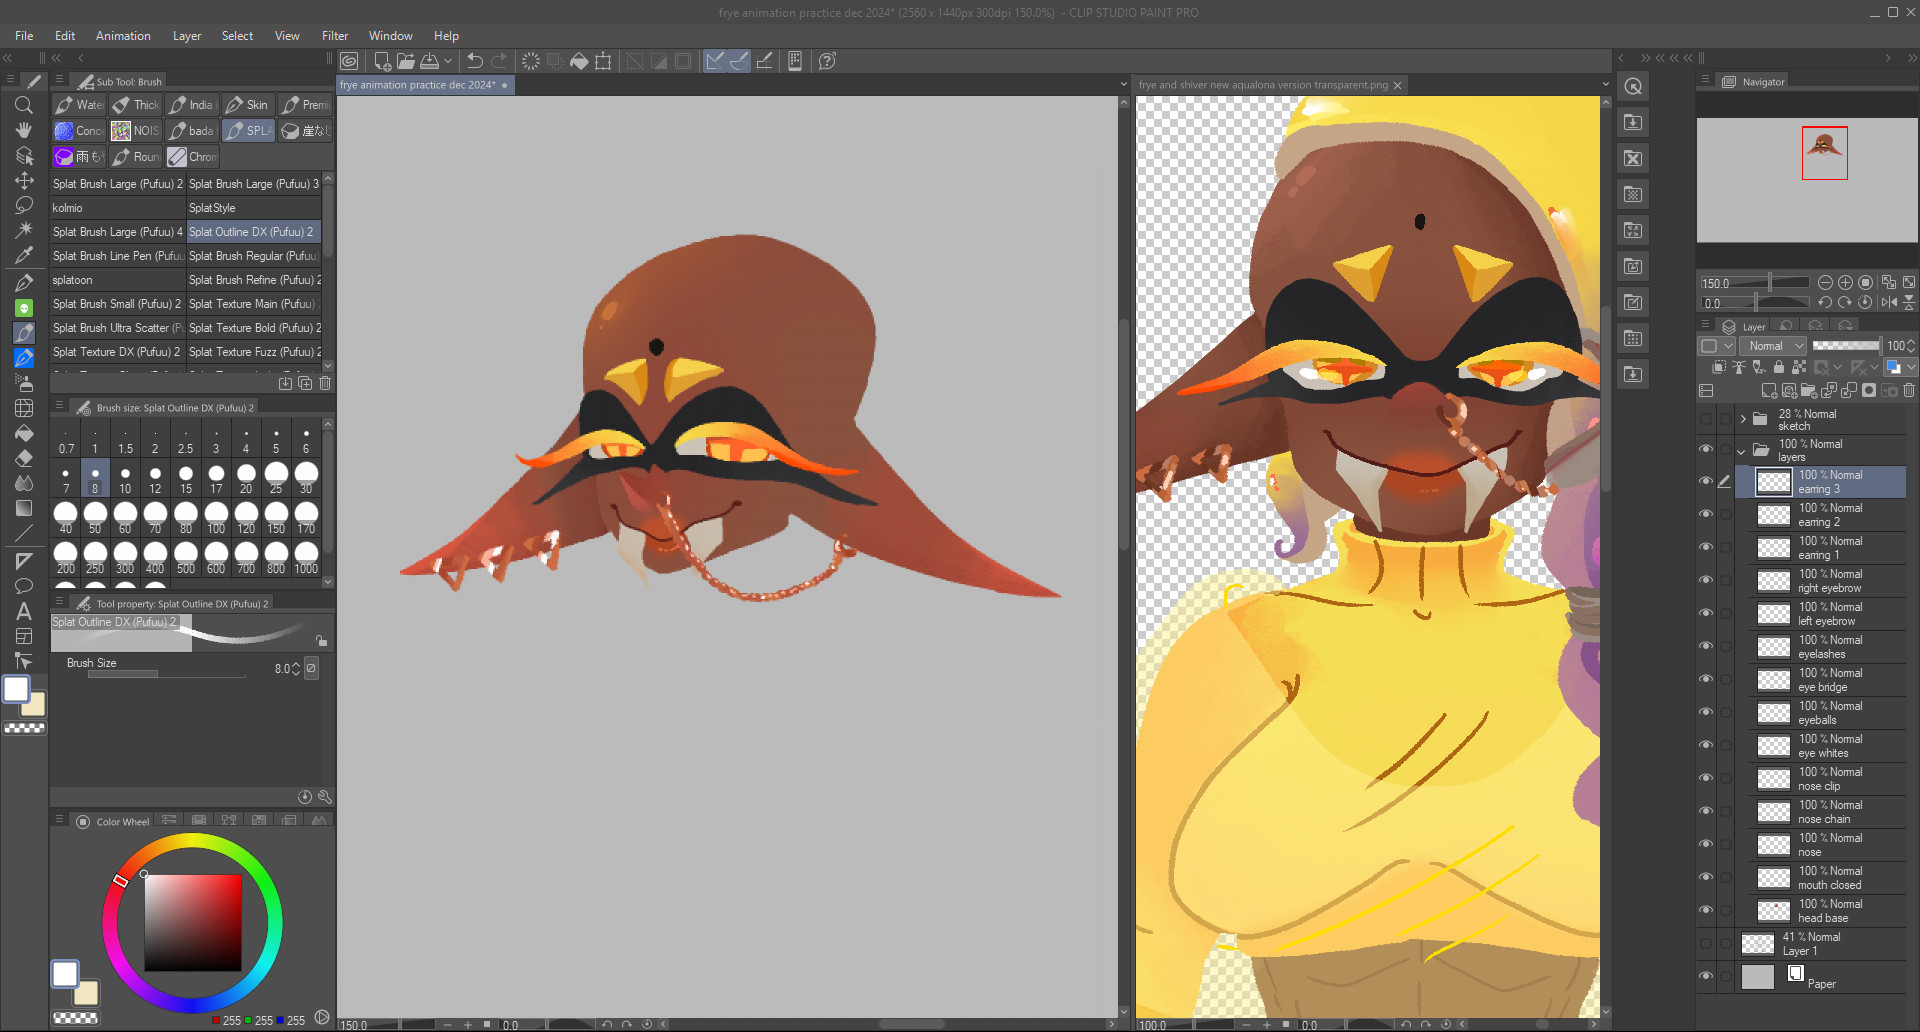The width and height of the screenshot is (1920, 1032).
Task: Select the India ink brush group
Action: click(191, 104)
